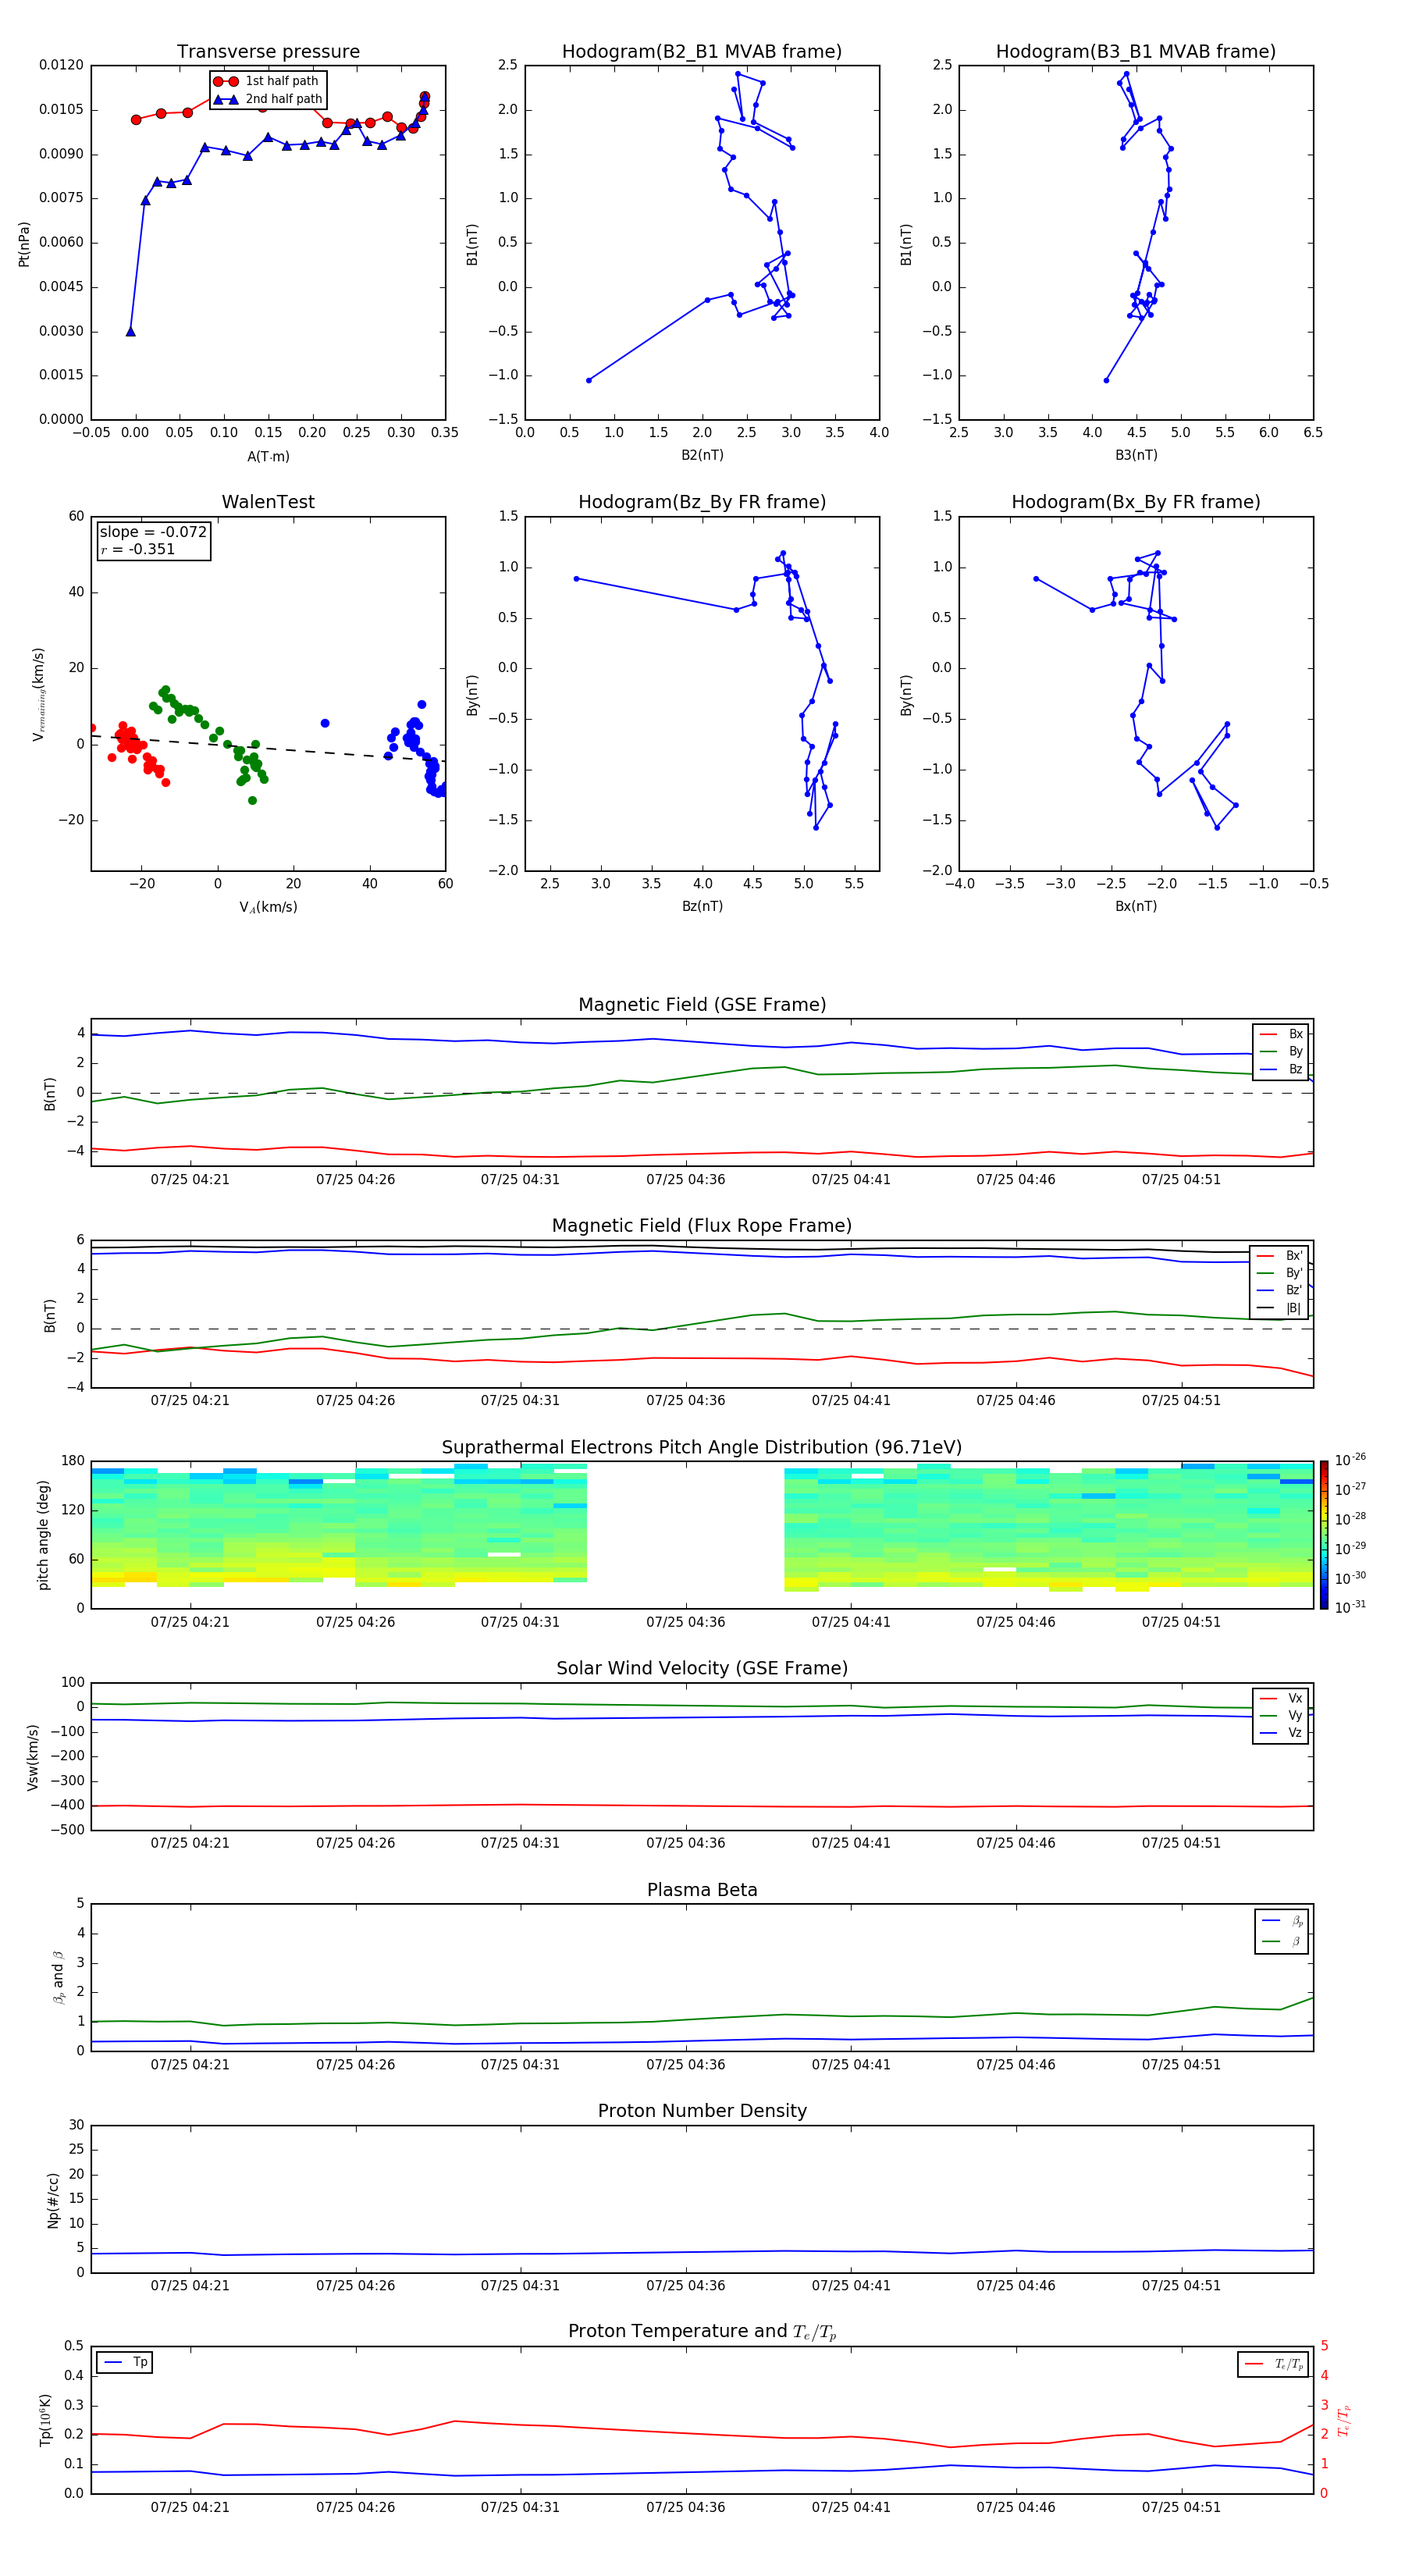Select the |B| legend entry in Flux Rope panel
This screenshot has width=1405, height=2576.
[x=1280, y=1309]
